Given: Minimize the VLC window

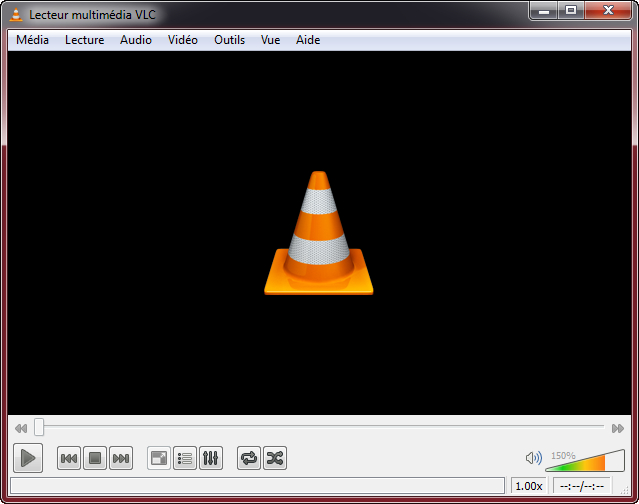Looking at the screenshot, I should tap(544, 11).
